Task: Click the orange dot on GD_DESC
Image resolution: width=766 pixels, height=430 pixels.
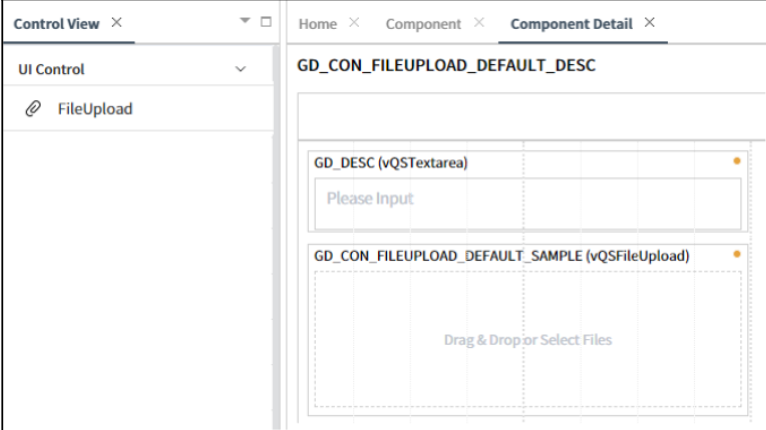Action: tap(737, 161)
